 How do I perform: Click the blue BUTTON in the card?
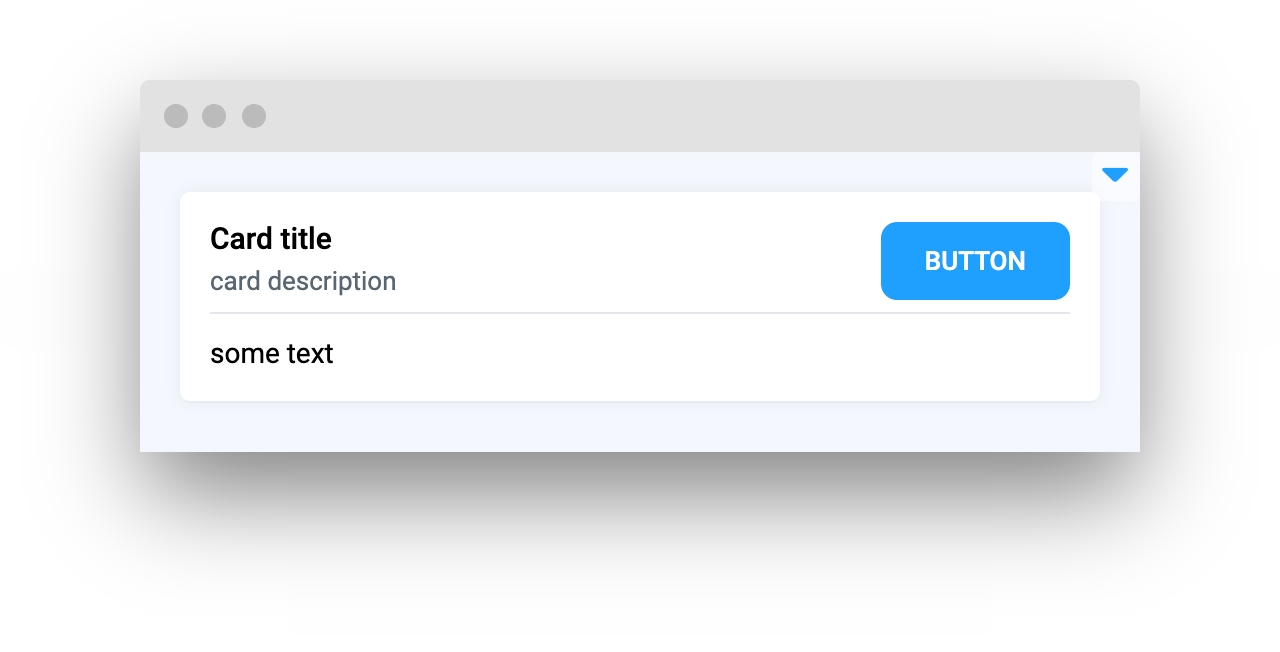(975, 261)
